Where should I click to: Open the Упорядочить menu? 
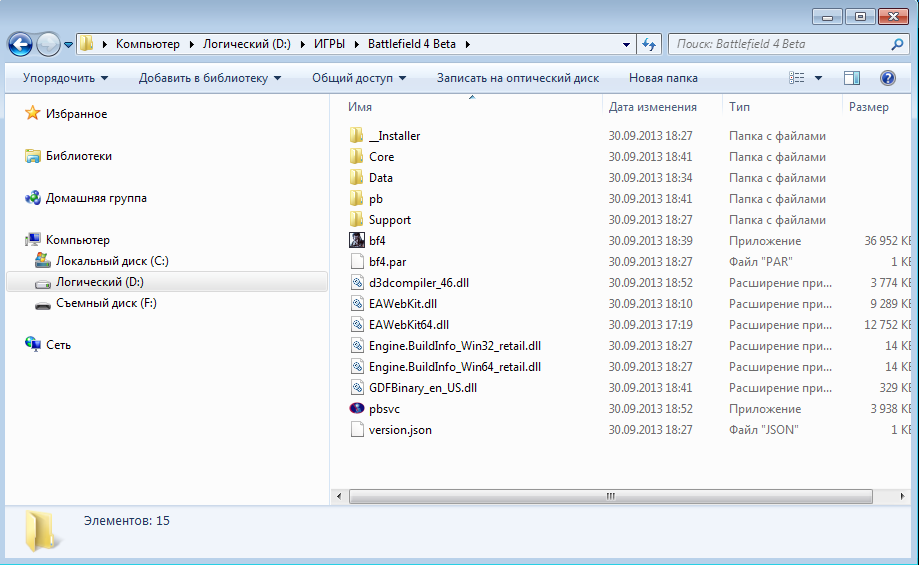(x=65, y=78)
